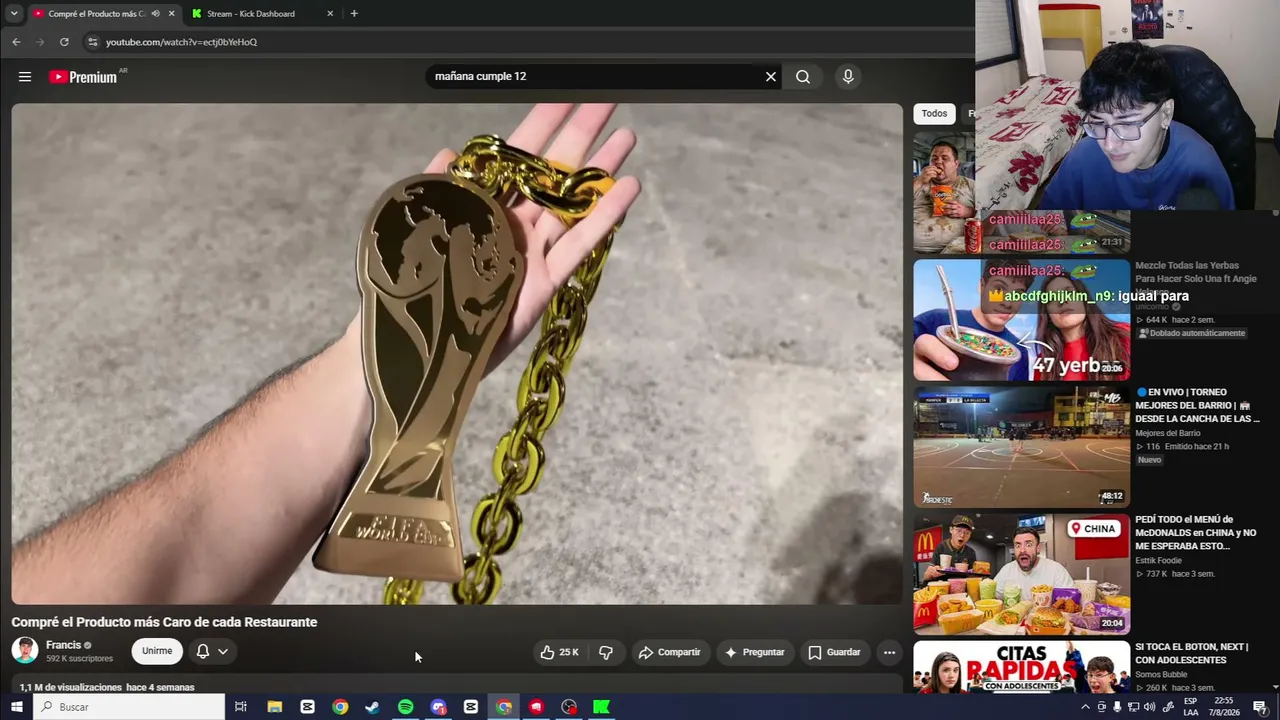Image resolution: width=1280 pixels, height=720 pixels.
Task: Go back with the browser back arrow
Action: pyautogui.click(x=16, y=42)
